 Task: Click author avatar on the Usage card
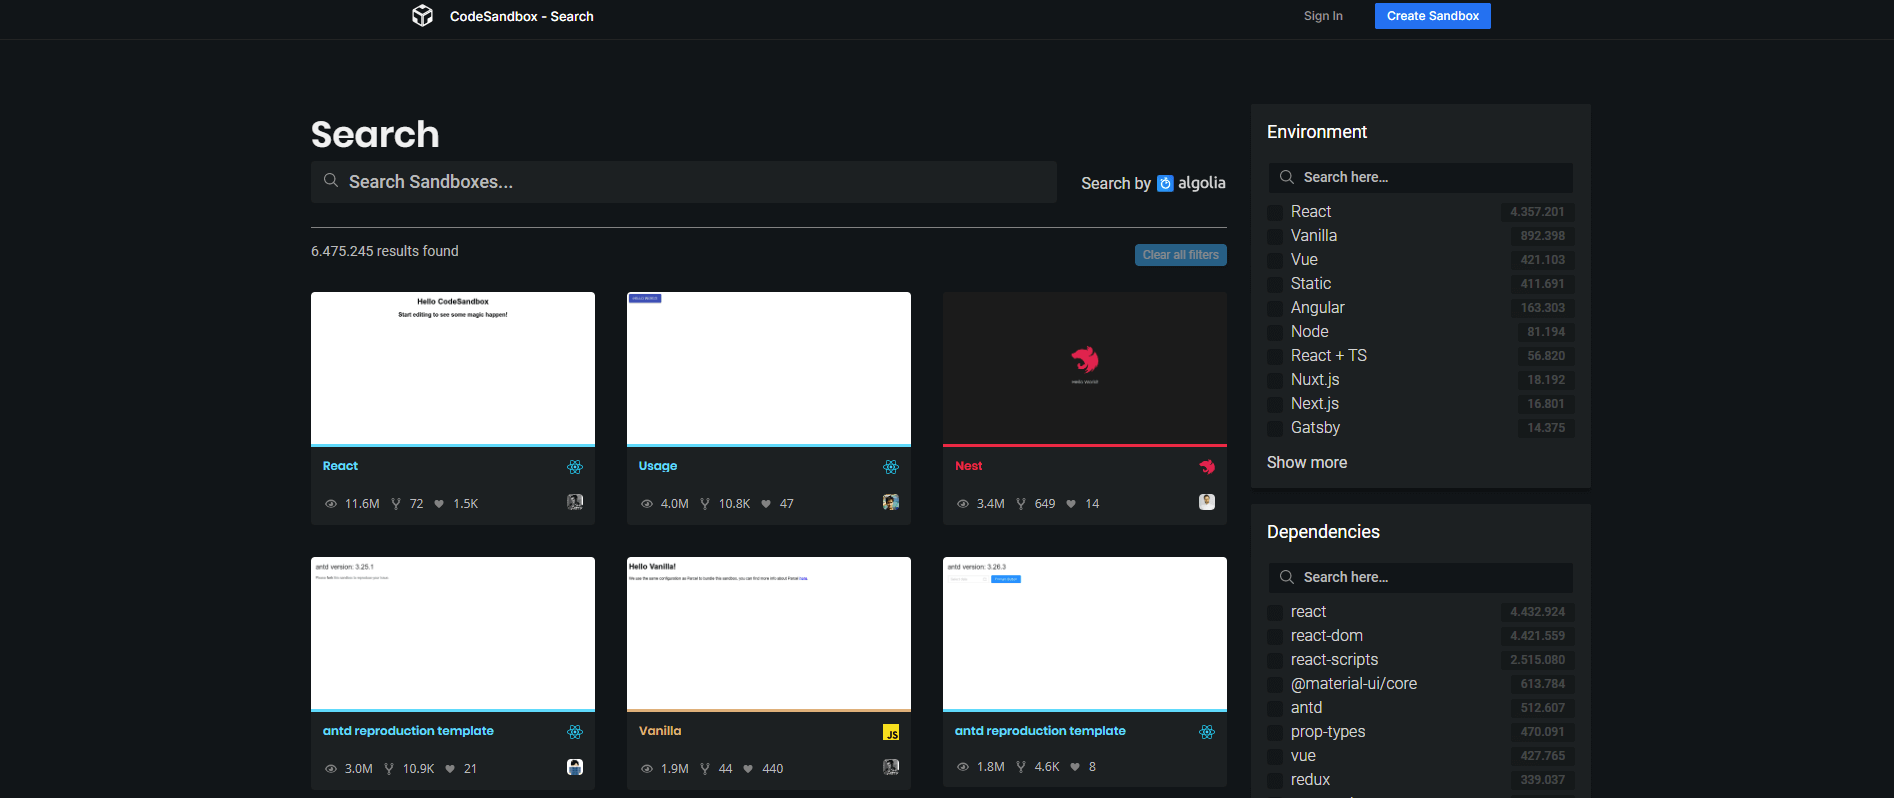pos(891,502)
